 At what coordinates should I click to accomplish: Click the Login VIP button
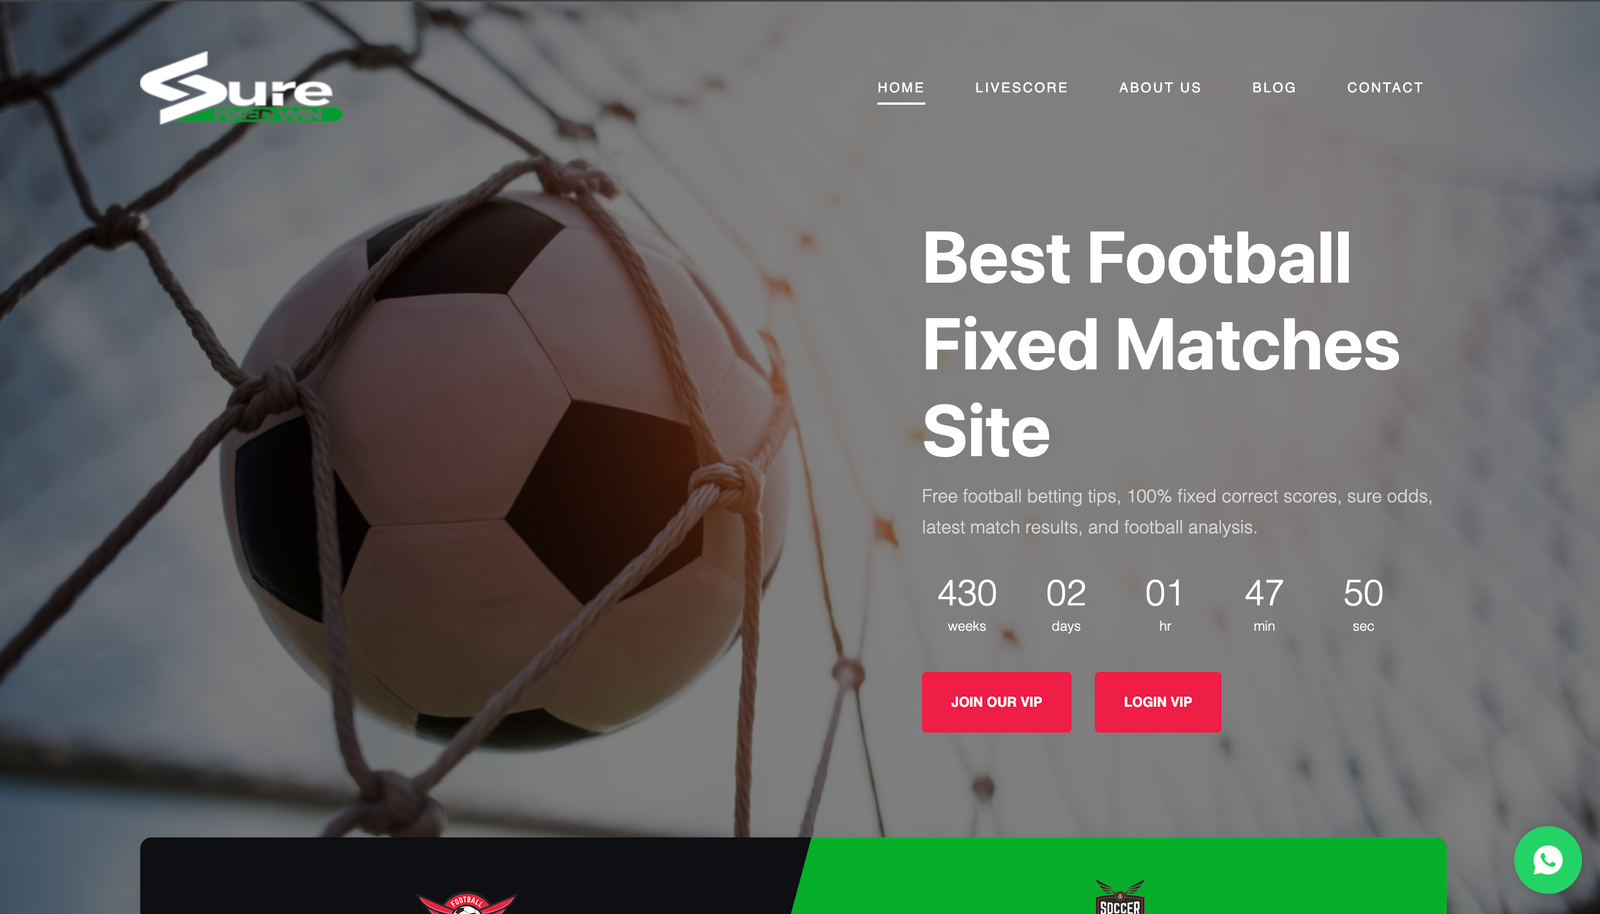[1158, 702]
